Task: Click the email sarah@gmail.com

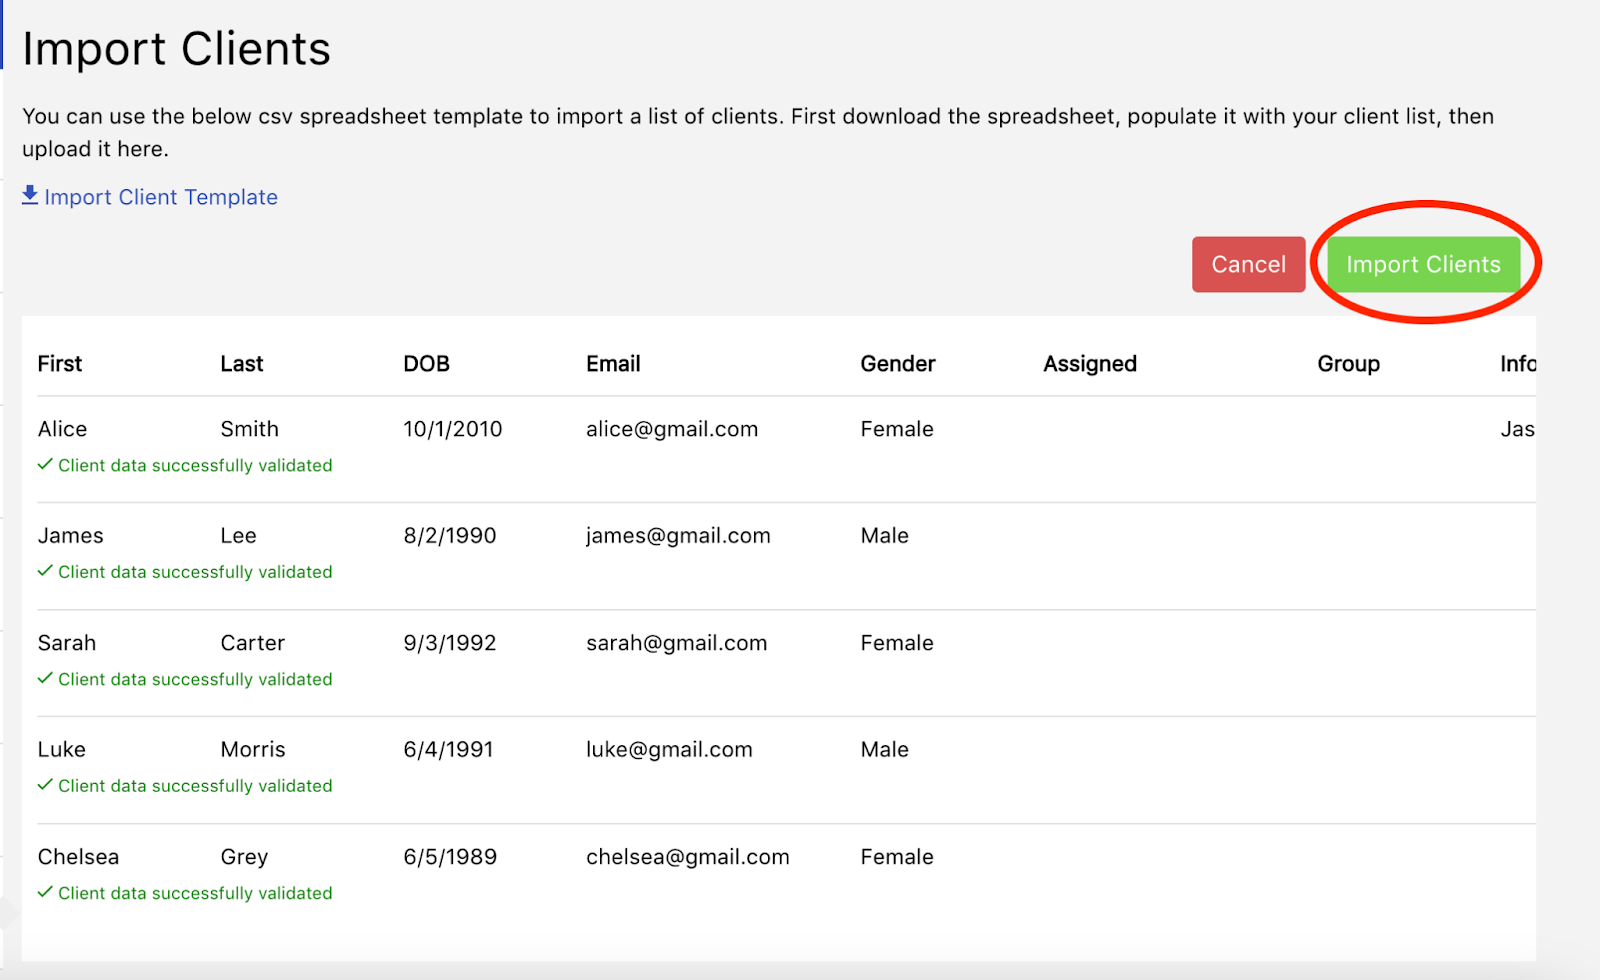Action: click(676, 643)
